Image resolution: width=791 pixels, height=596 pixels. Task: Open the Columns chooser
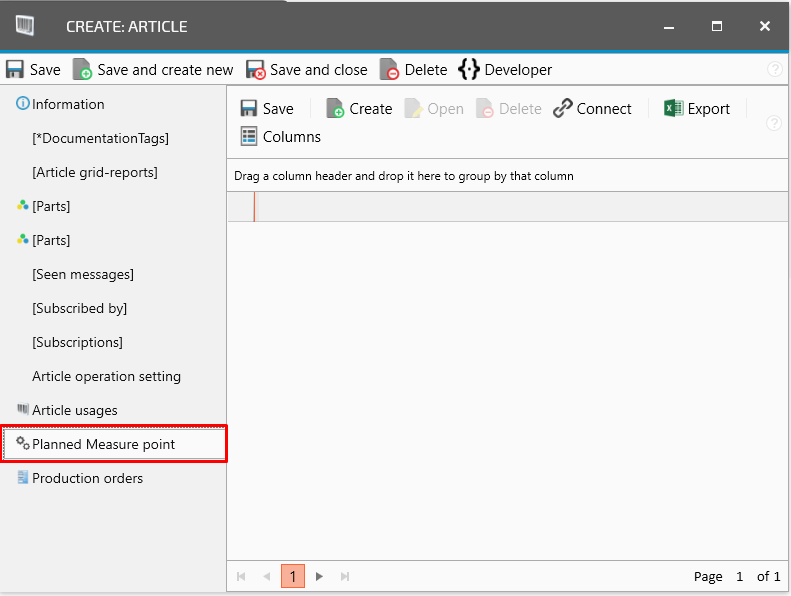tap(249, 137)
